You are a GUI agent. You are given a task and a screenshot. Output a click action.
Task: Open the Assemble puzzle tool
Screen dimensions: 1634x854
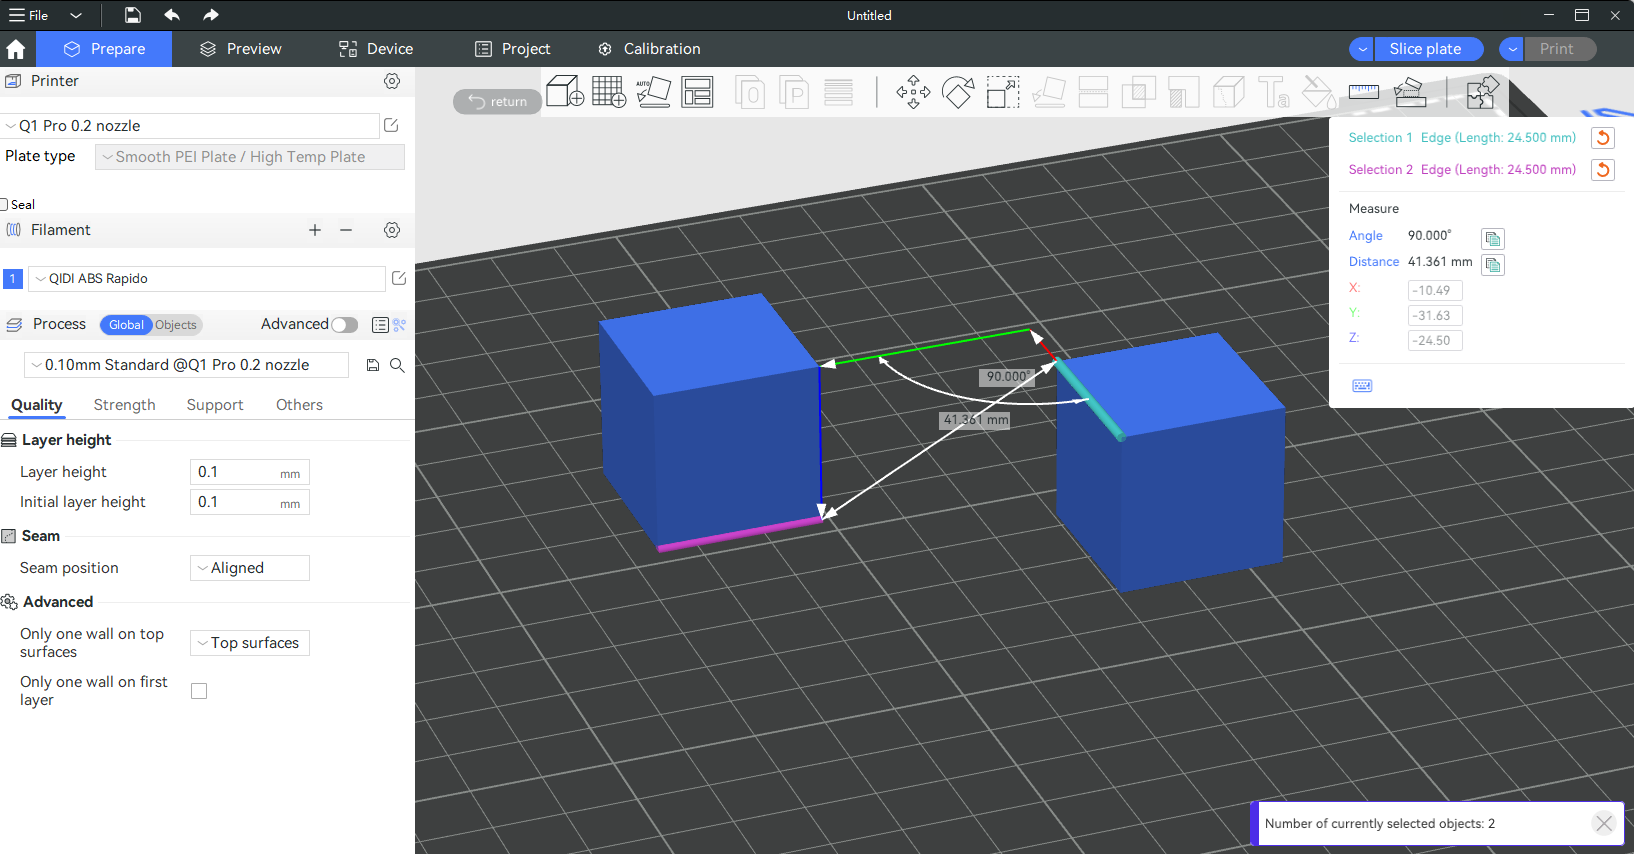coord(1481,93)
